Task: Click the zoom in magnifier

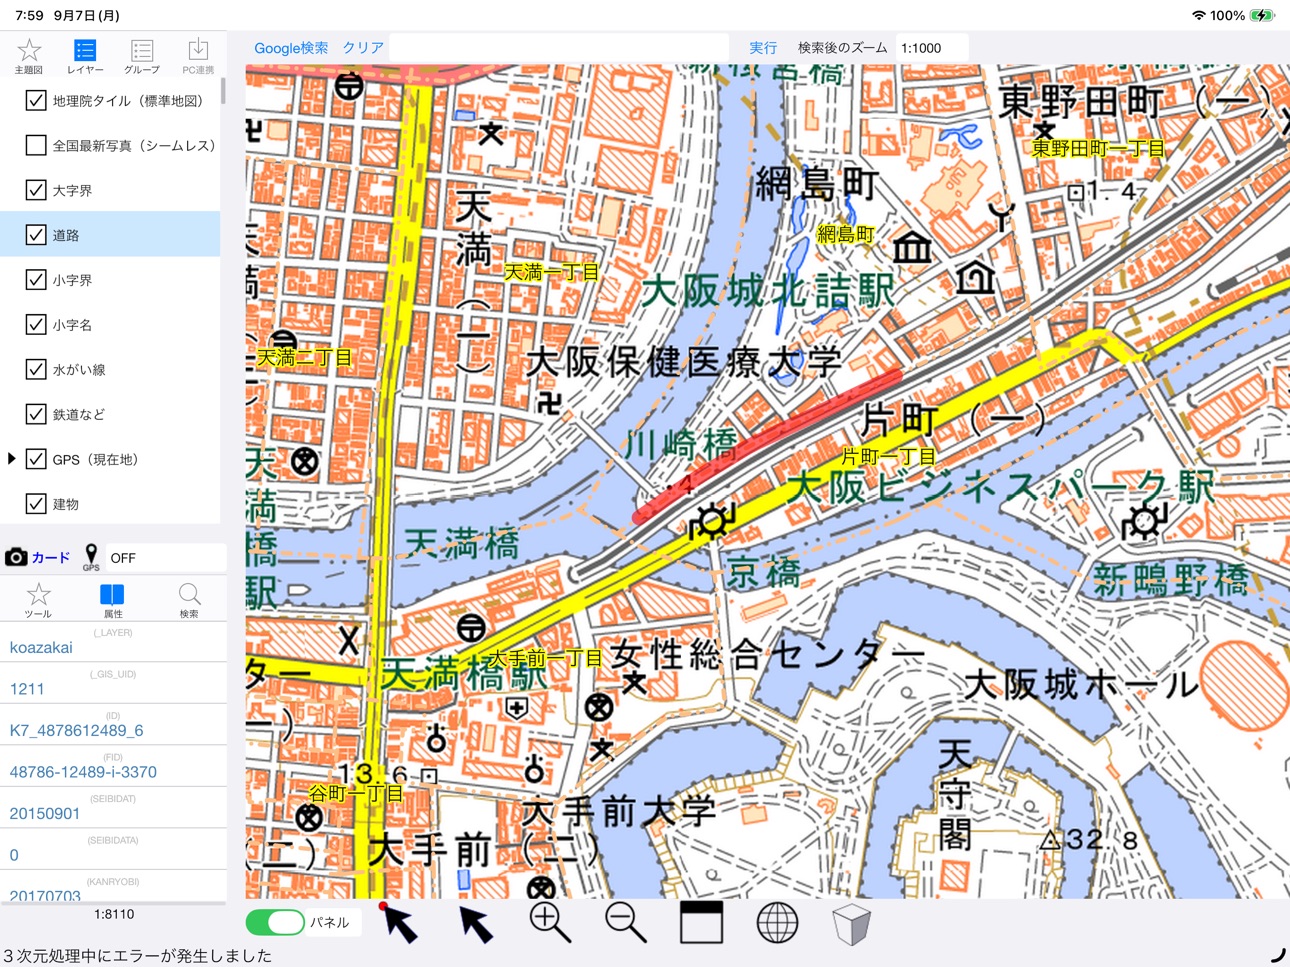Action: click(550, 923)
